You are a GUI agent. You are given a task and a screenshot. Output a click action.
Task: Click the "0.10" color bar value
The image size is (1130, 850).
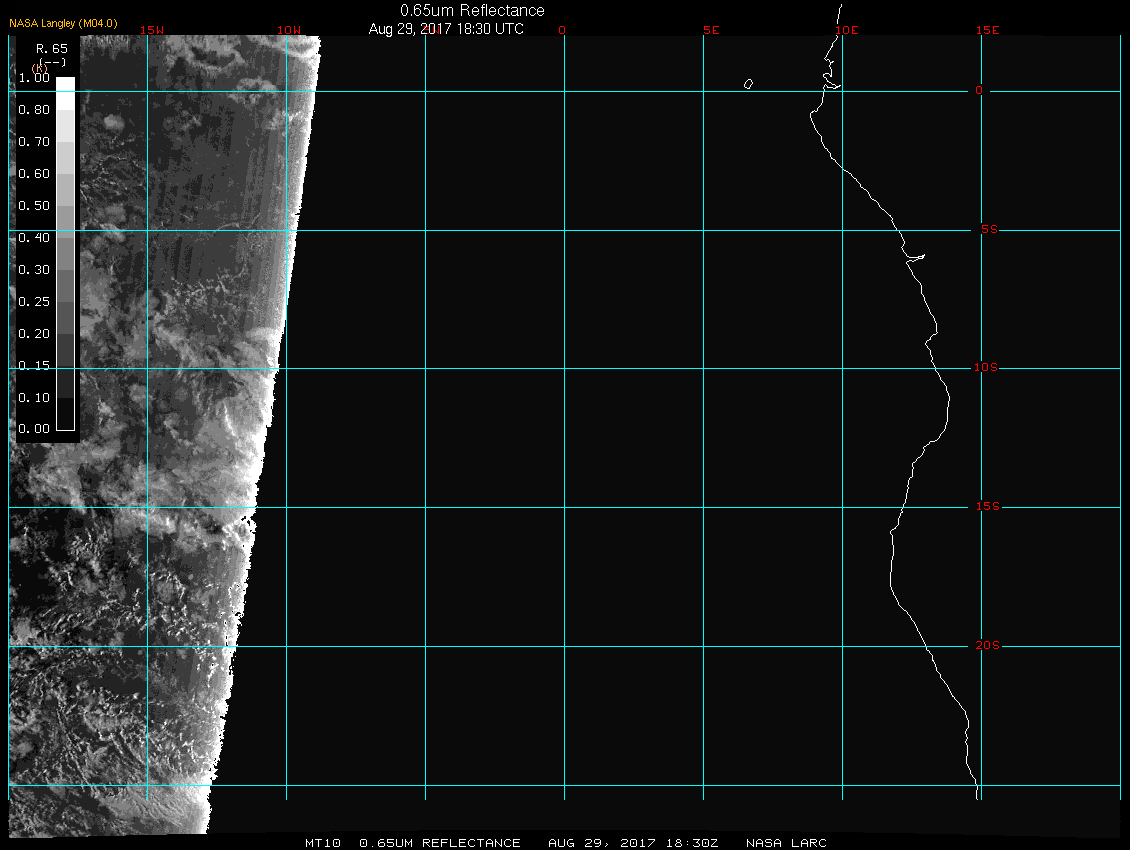pos(34,398)
